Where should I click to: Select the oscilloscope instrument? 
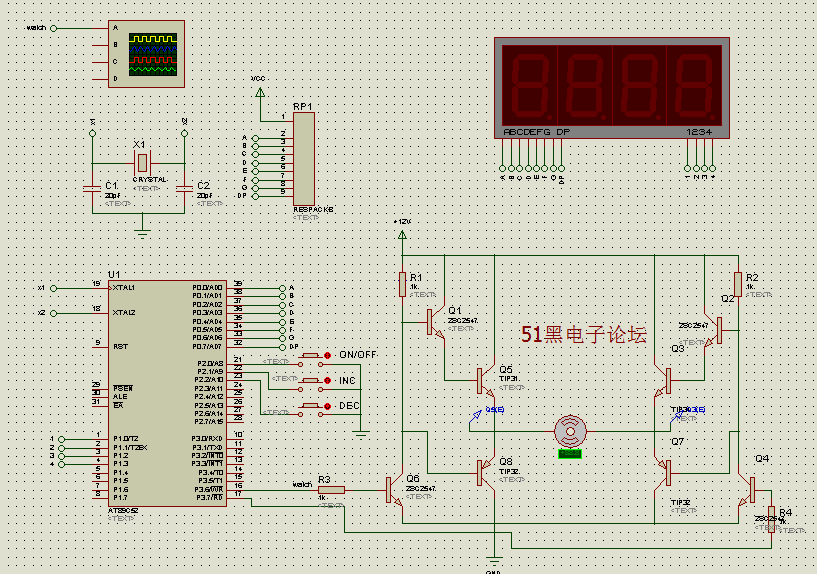(146, 54)
